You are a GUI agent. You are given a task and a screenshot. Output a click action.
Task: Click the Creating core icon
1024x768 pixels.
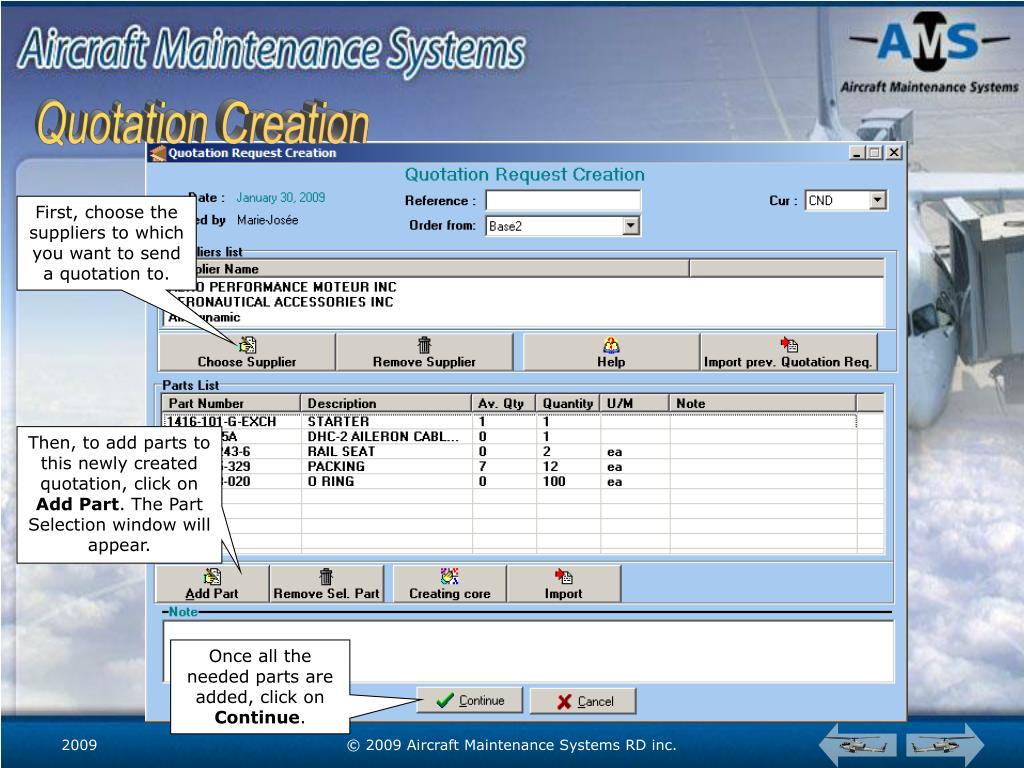[449, 576]
